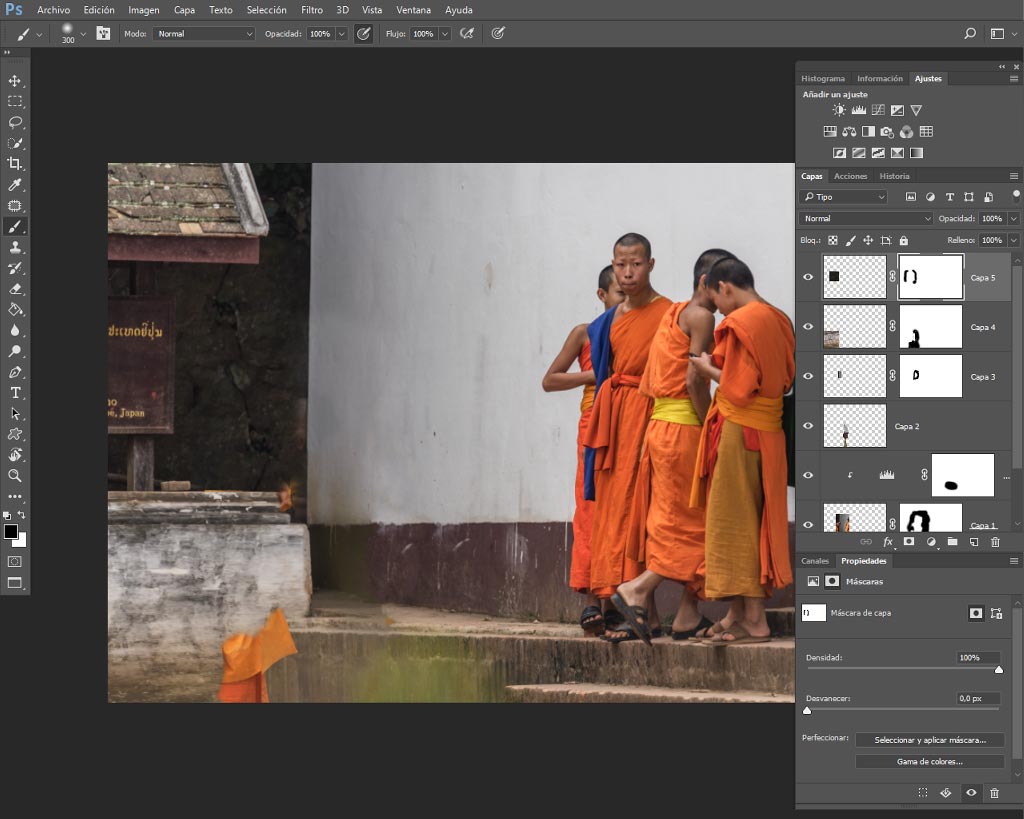Select the Capa 4 layer thumbnail

[x=854, y=327]
